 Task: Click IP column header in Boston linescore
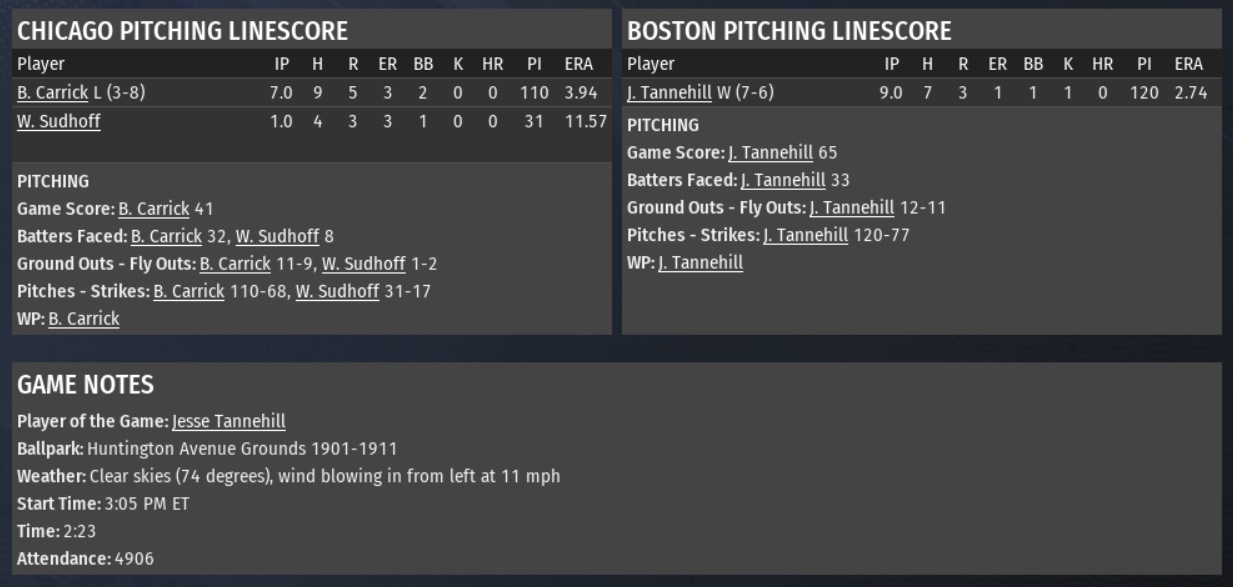[892, 64]
